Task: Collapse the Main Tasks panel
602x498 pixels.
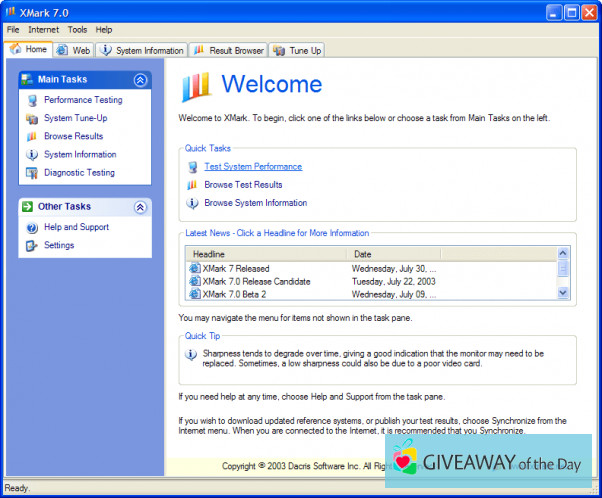Action: [140, 79]
